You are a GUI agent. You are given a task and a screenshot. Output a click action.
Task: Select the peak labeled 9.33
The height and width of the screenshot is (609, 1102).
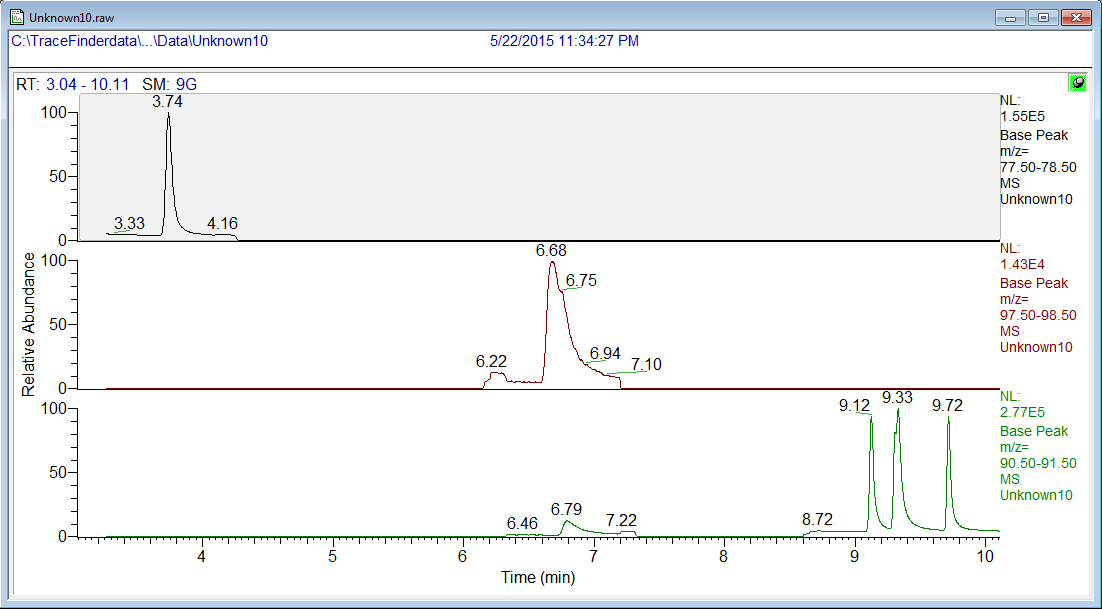[x=897, y=398]
